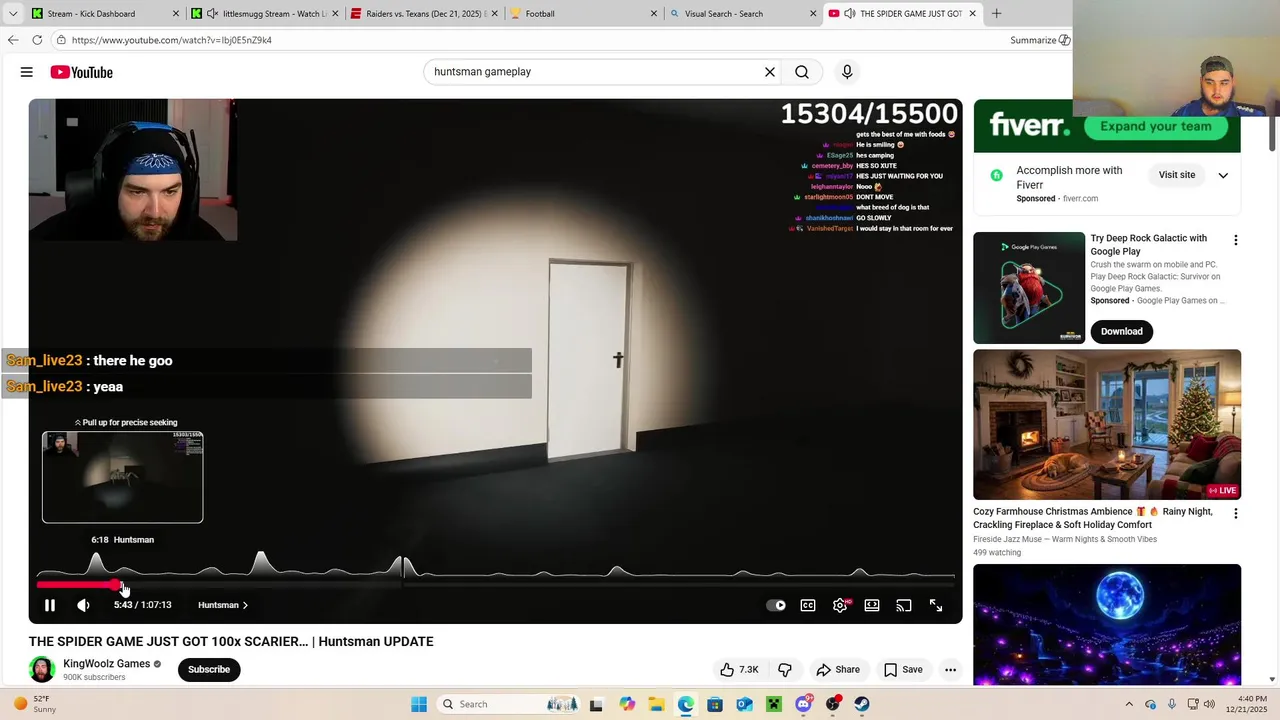Viewport: 1280px width, 720px height.
Task: Click the red video progress bar
Action: (x=77, y=585)
